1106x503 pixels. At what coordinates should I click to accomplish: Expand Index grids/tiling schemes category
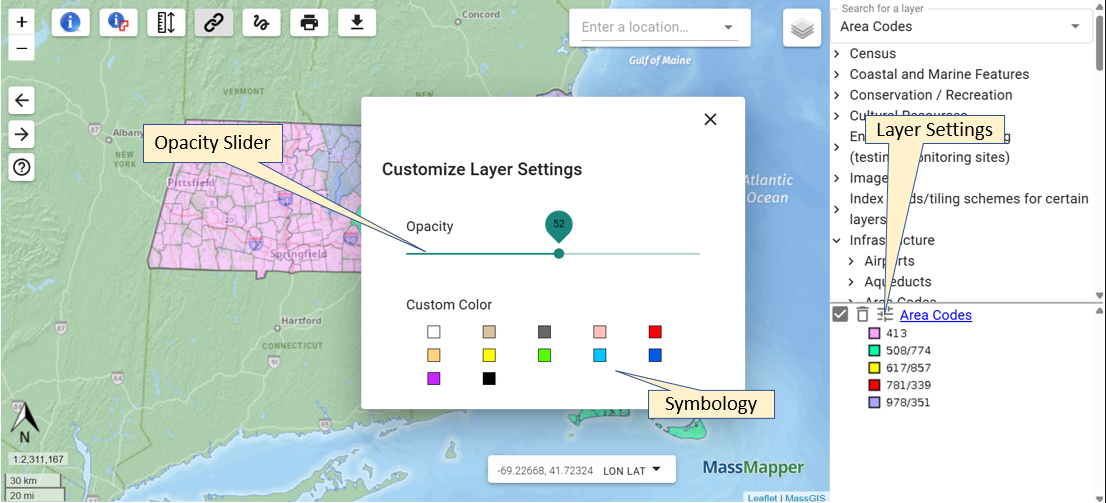tap(837, 210)
